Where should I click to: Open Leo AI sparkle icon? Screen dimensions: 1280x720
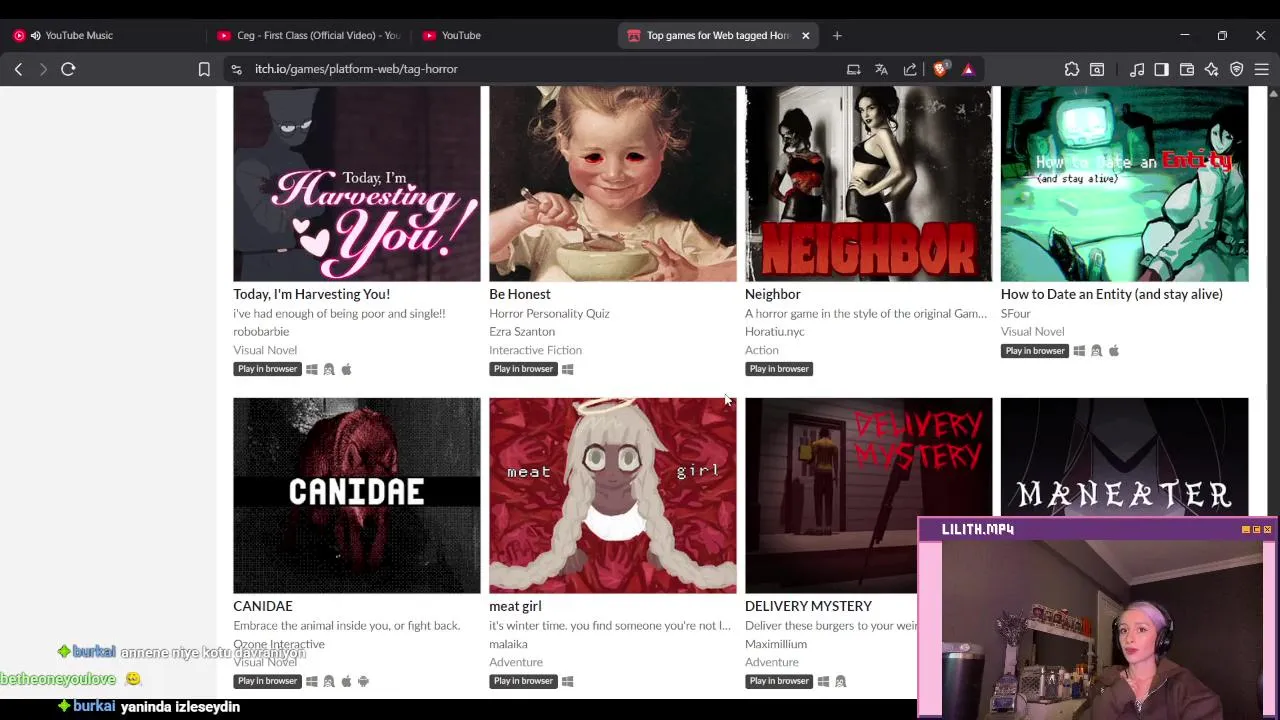(x=1211, y=69)
